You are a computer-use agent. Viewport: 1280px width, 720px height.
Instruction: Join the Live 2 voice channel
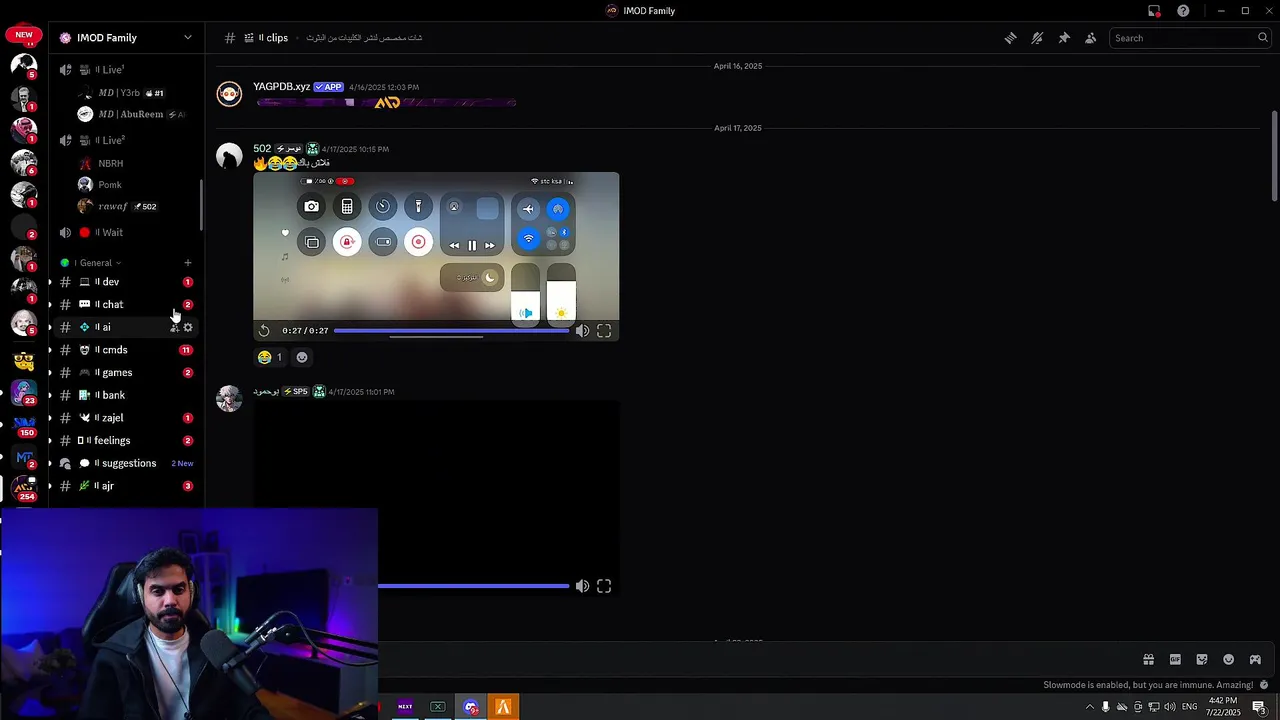click(125, 140)
